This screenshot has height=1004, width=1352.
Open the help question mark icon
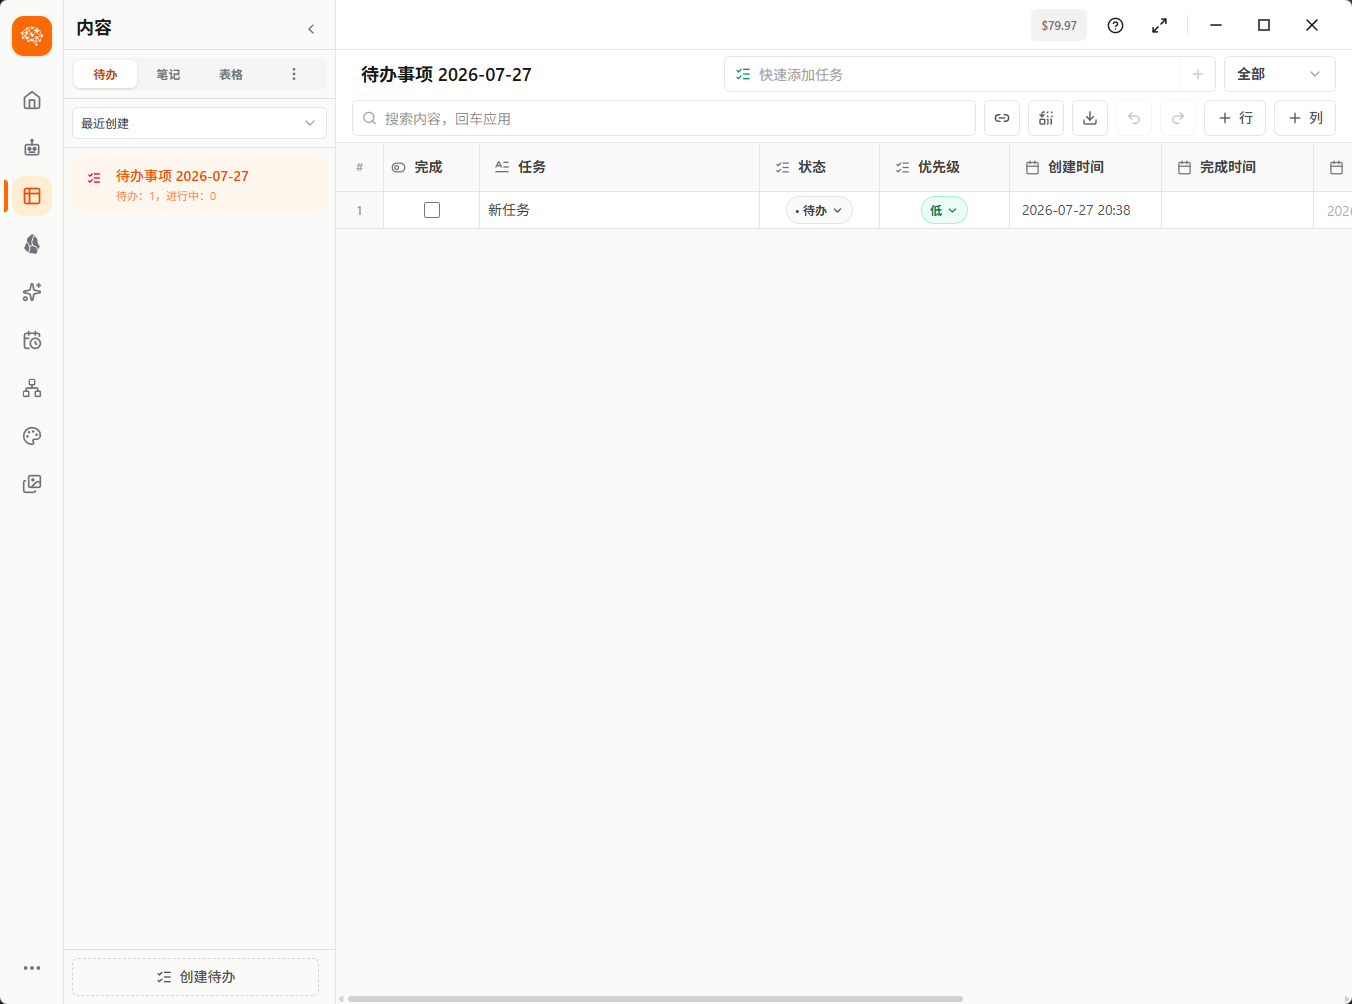[1115, 26]
